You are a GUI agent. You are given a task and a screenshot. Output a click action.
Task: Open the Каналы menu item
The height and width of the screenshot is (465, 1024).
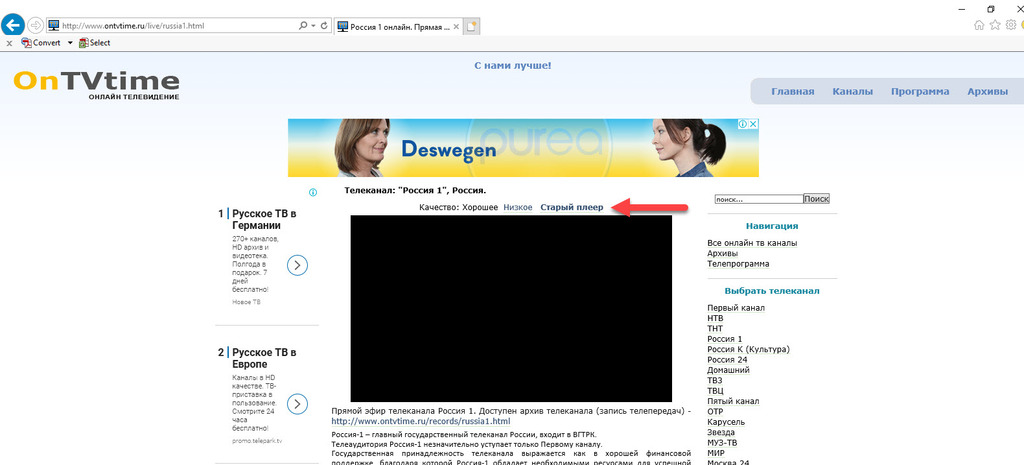coord(852,92)
